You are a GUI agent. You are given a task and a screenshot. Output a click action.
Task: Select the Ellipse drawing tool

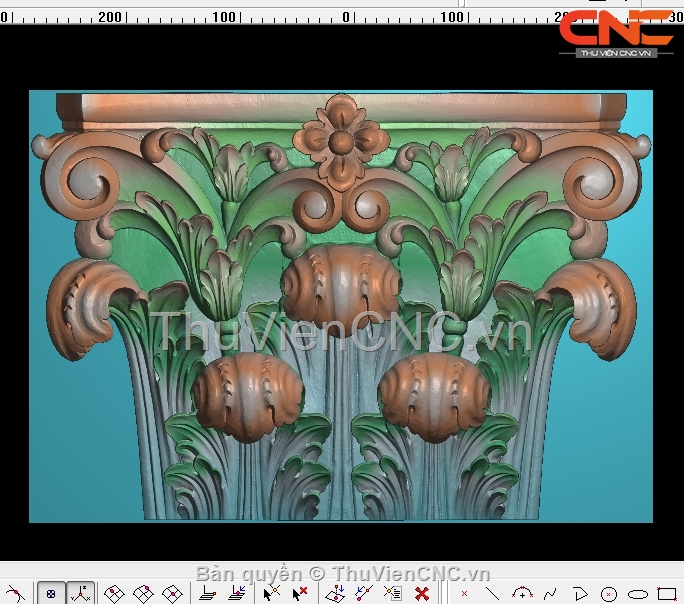(x=637, y=593)
